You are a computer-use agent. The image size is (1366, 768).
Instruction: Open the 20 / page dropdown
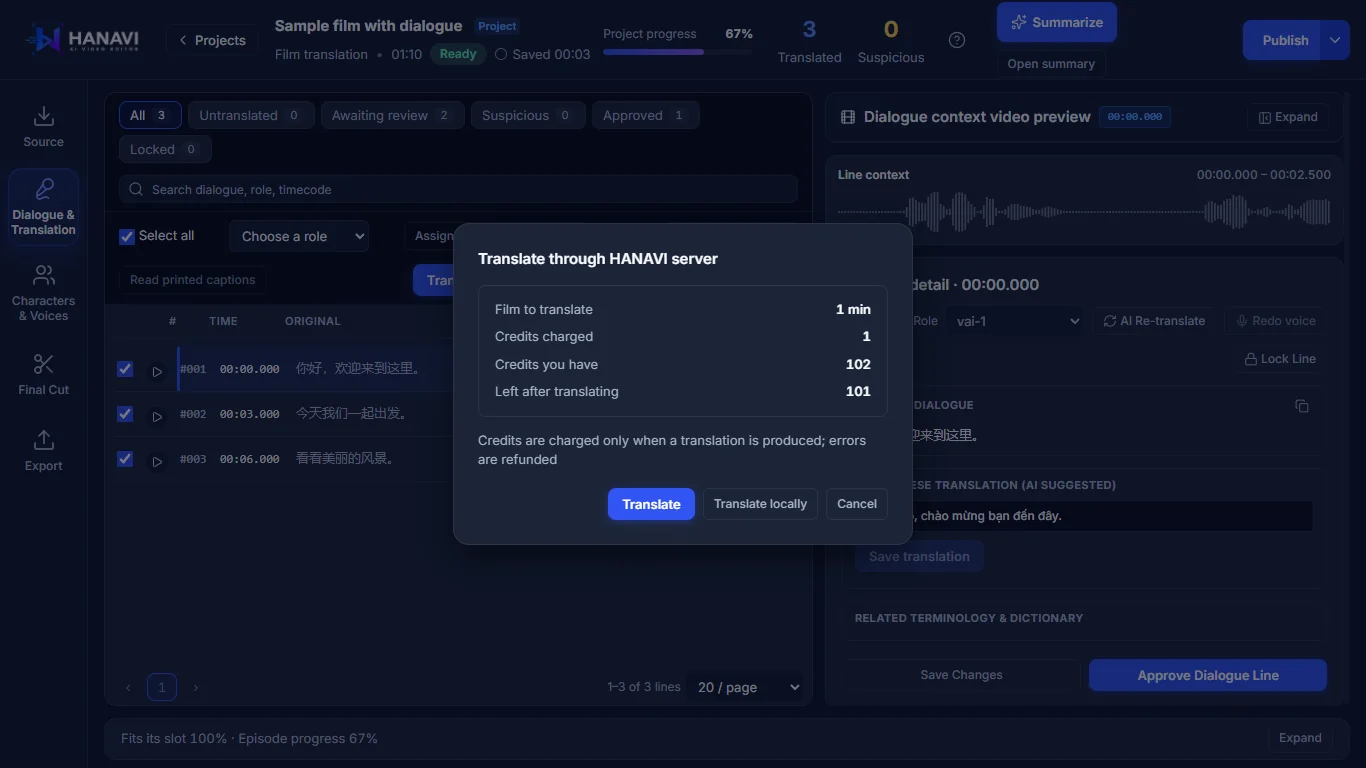pyautogui.click(x=749, y=687)
